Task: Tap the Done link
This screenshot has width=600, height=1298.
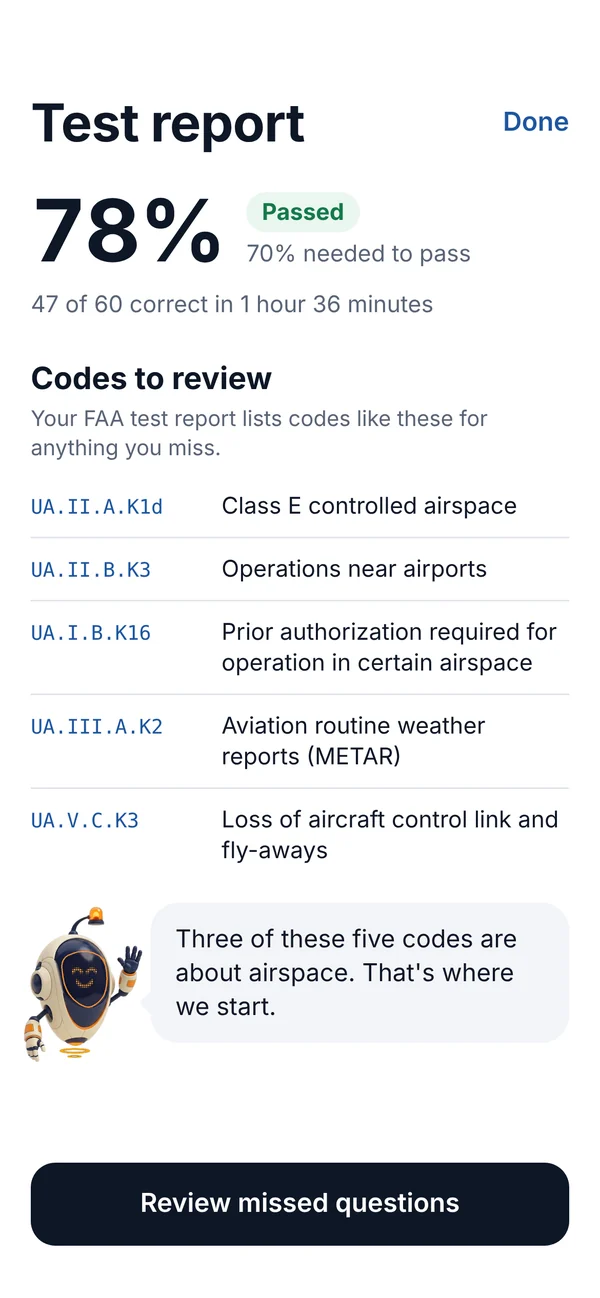Action: pyautogui.click(x=535, y=122)
